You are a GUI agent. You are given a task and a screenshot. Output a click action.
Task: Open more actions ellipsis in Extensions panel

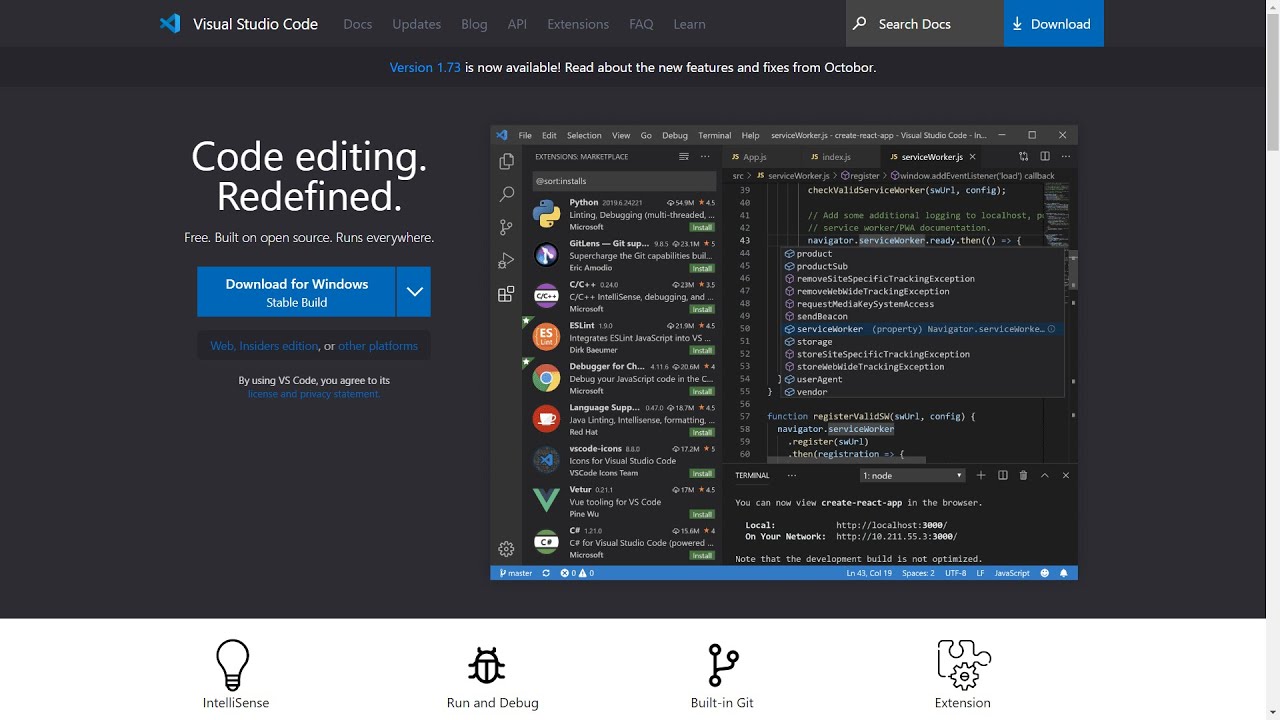705,157
